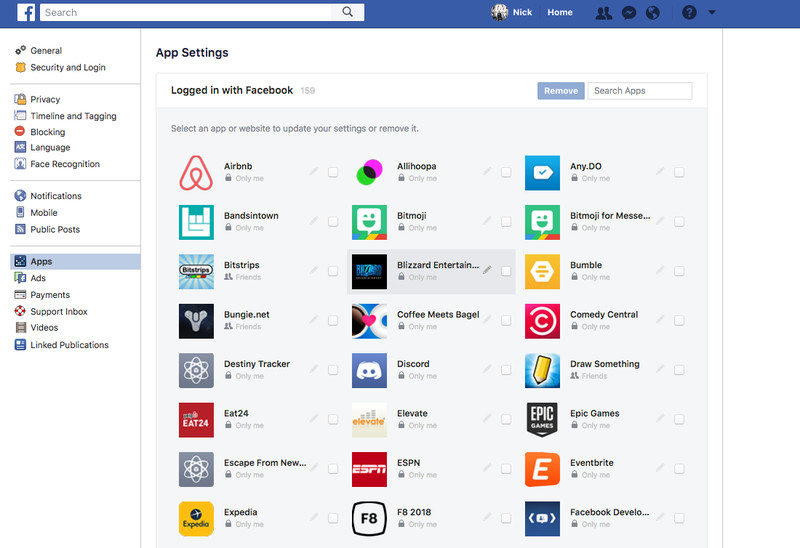Viewport: 800px width, 548px height.
Task: Open Blocking settings
Action: click(x=47, y=132)
